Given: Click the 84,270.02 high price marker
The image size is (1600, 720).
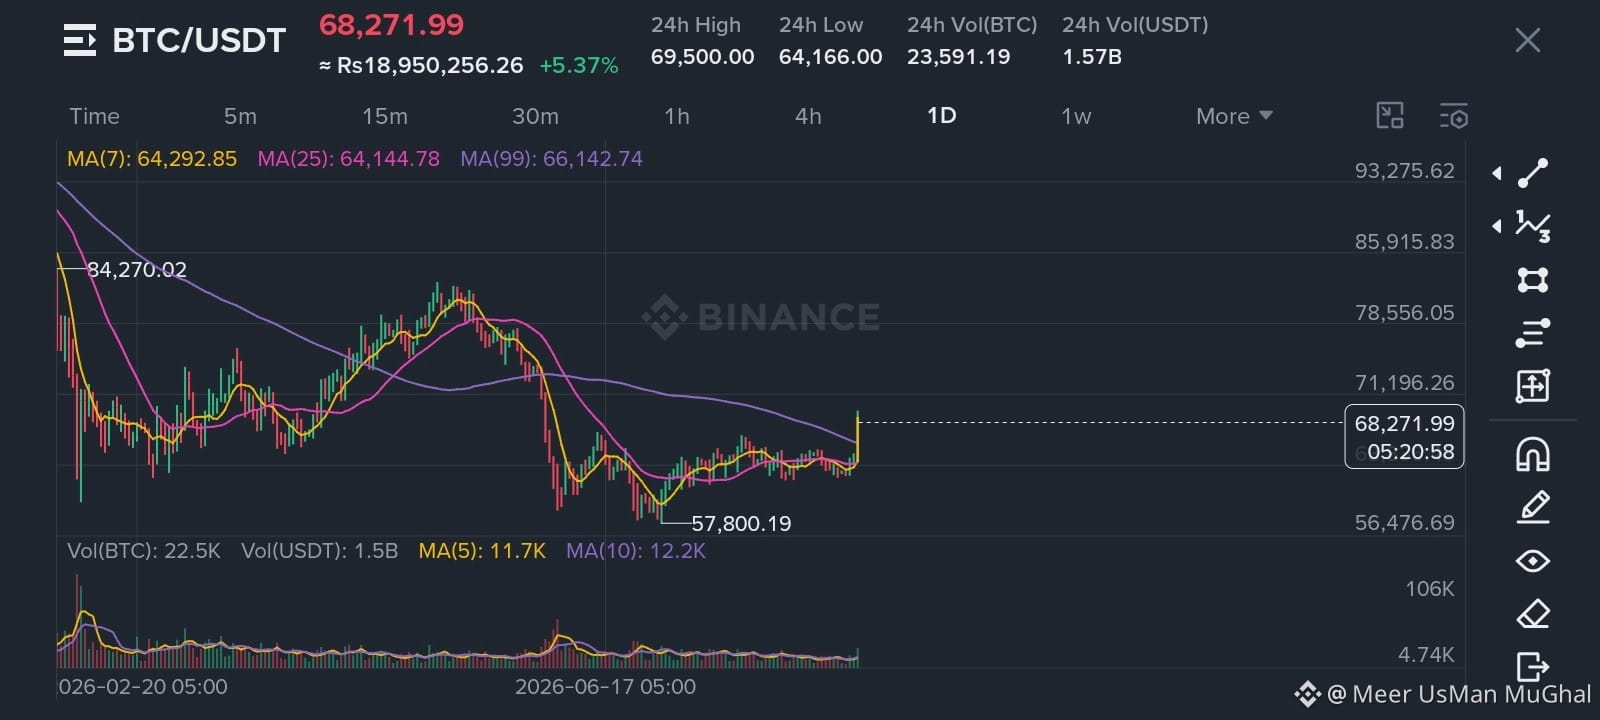Looking at the screenshot, I should tap(137, 269).
